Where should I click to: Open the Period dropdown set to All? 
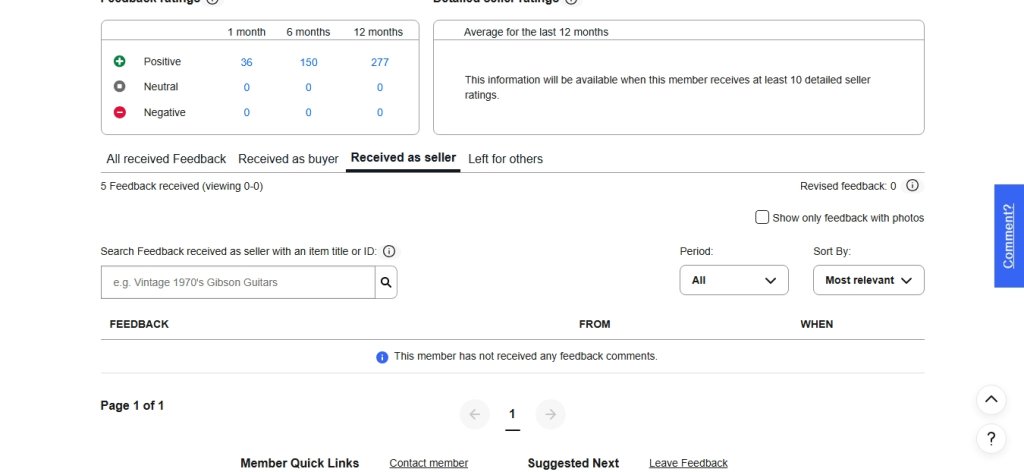click(734, 280)
